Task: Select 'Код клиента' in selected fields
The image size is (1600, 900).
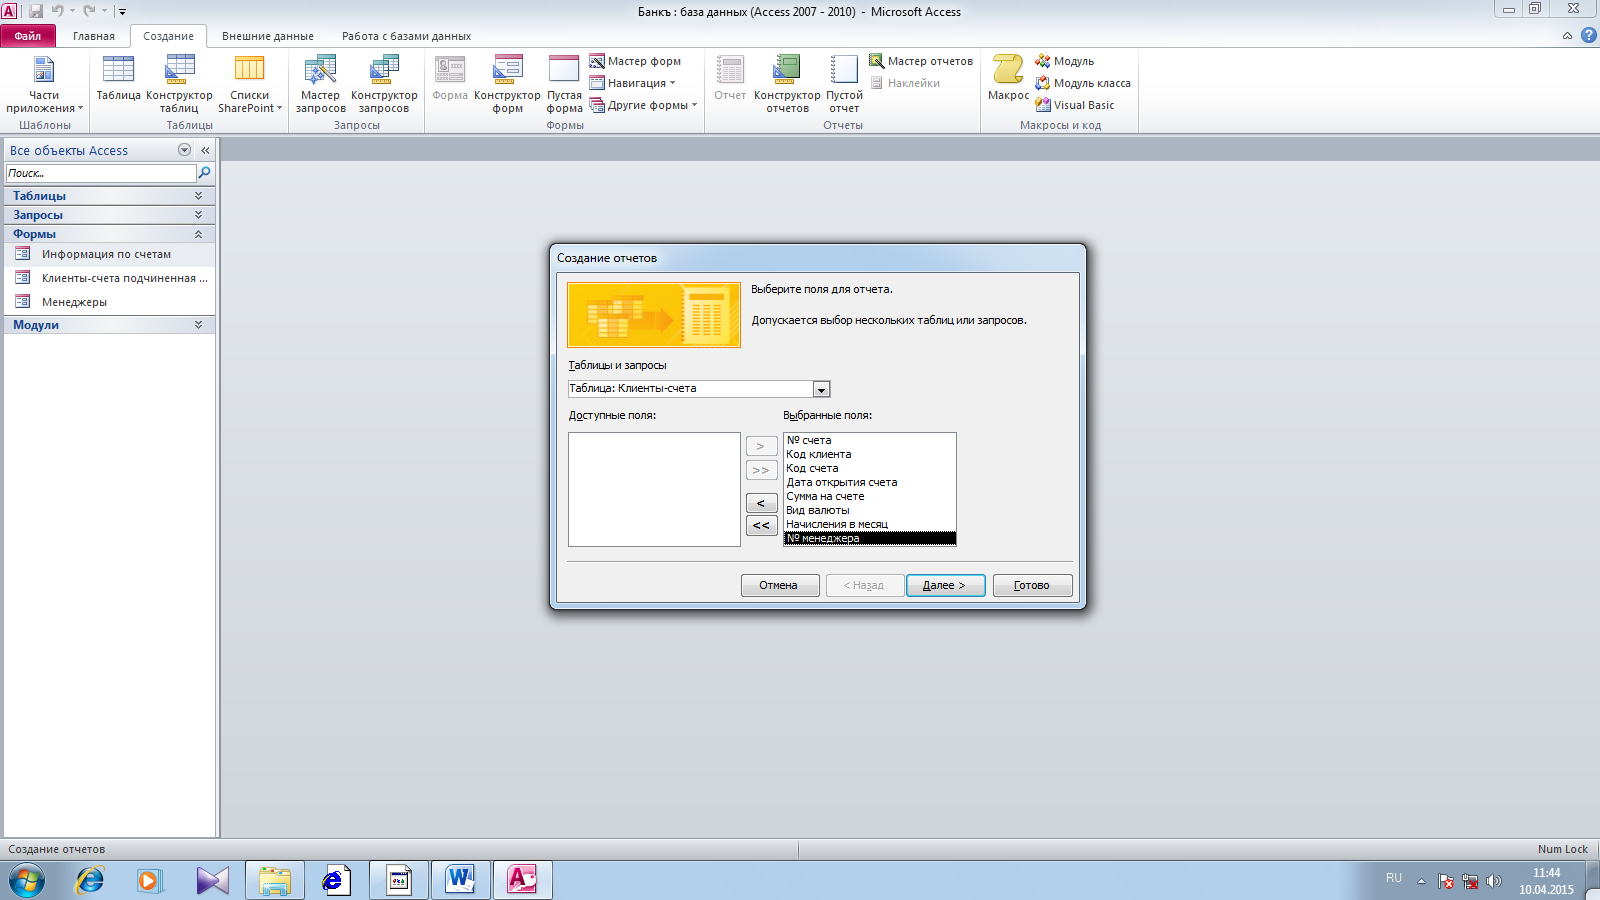Action: pyautogui.click(x=869, y=454)
